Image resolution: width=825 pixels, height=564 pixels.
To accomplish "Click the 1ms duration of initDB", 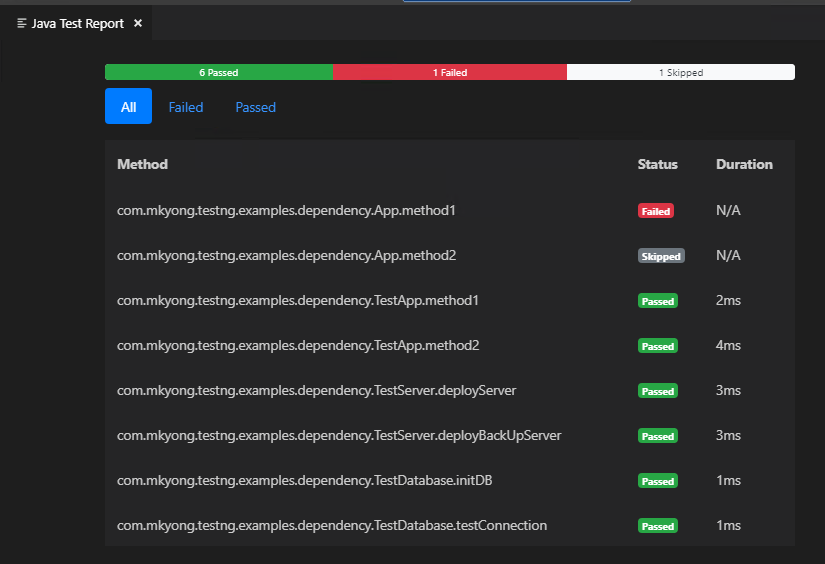I will click(729, 480).
